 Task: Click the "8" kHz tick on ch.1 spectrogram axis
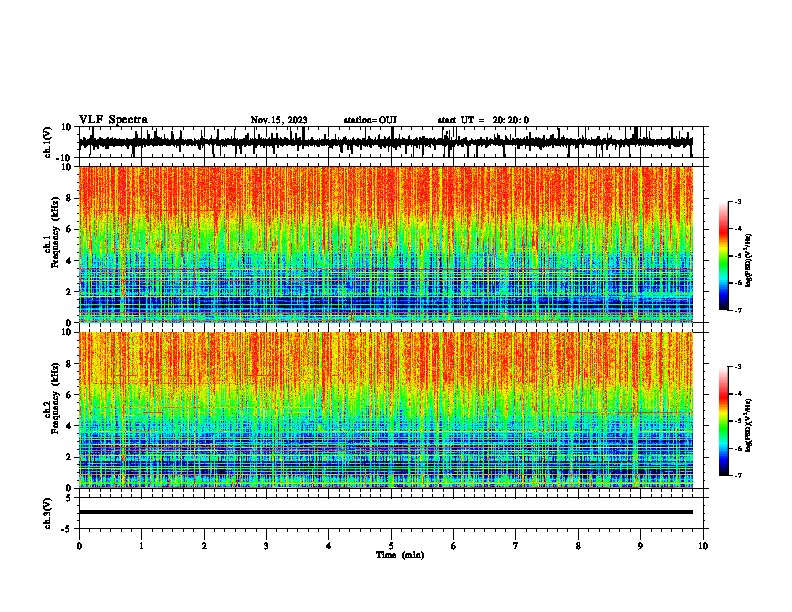[x=70, y=198]
